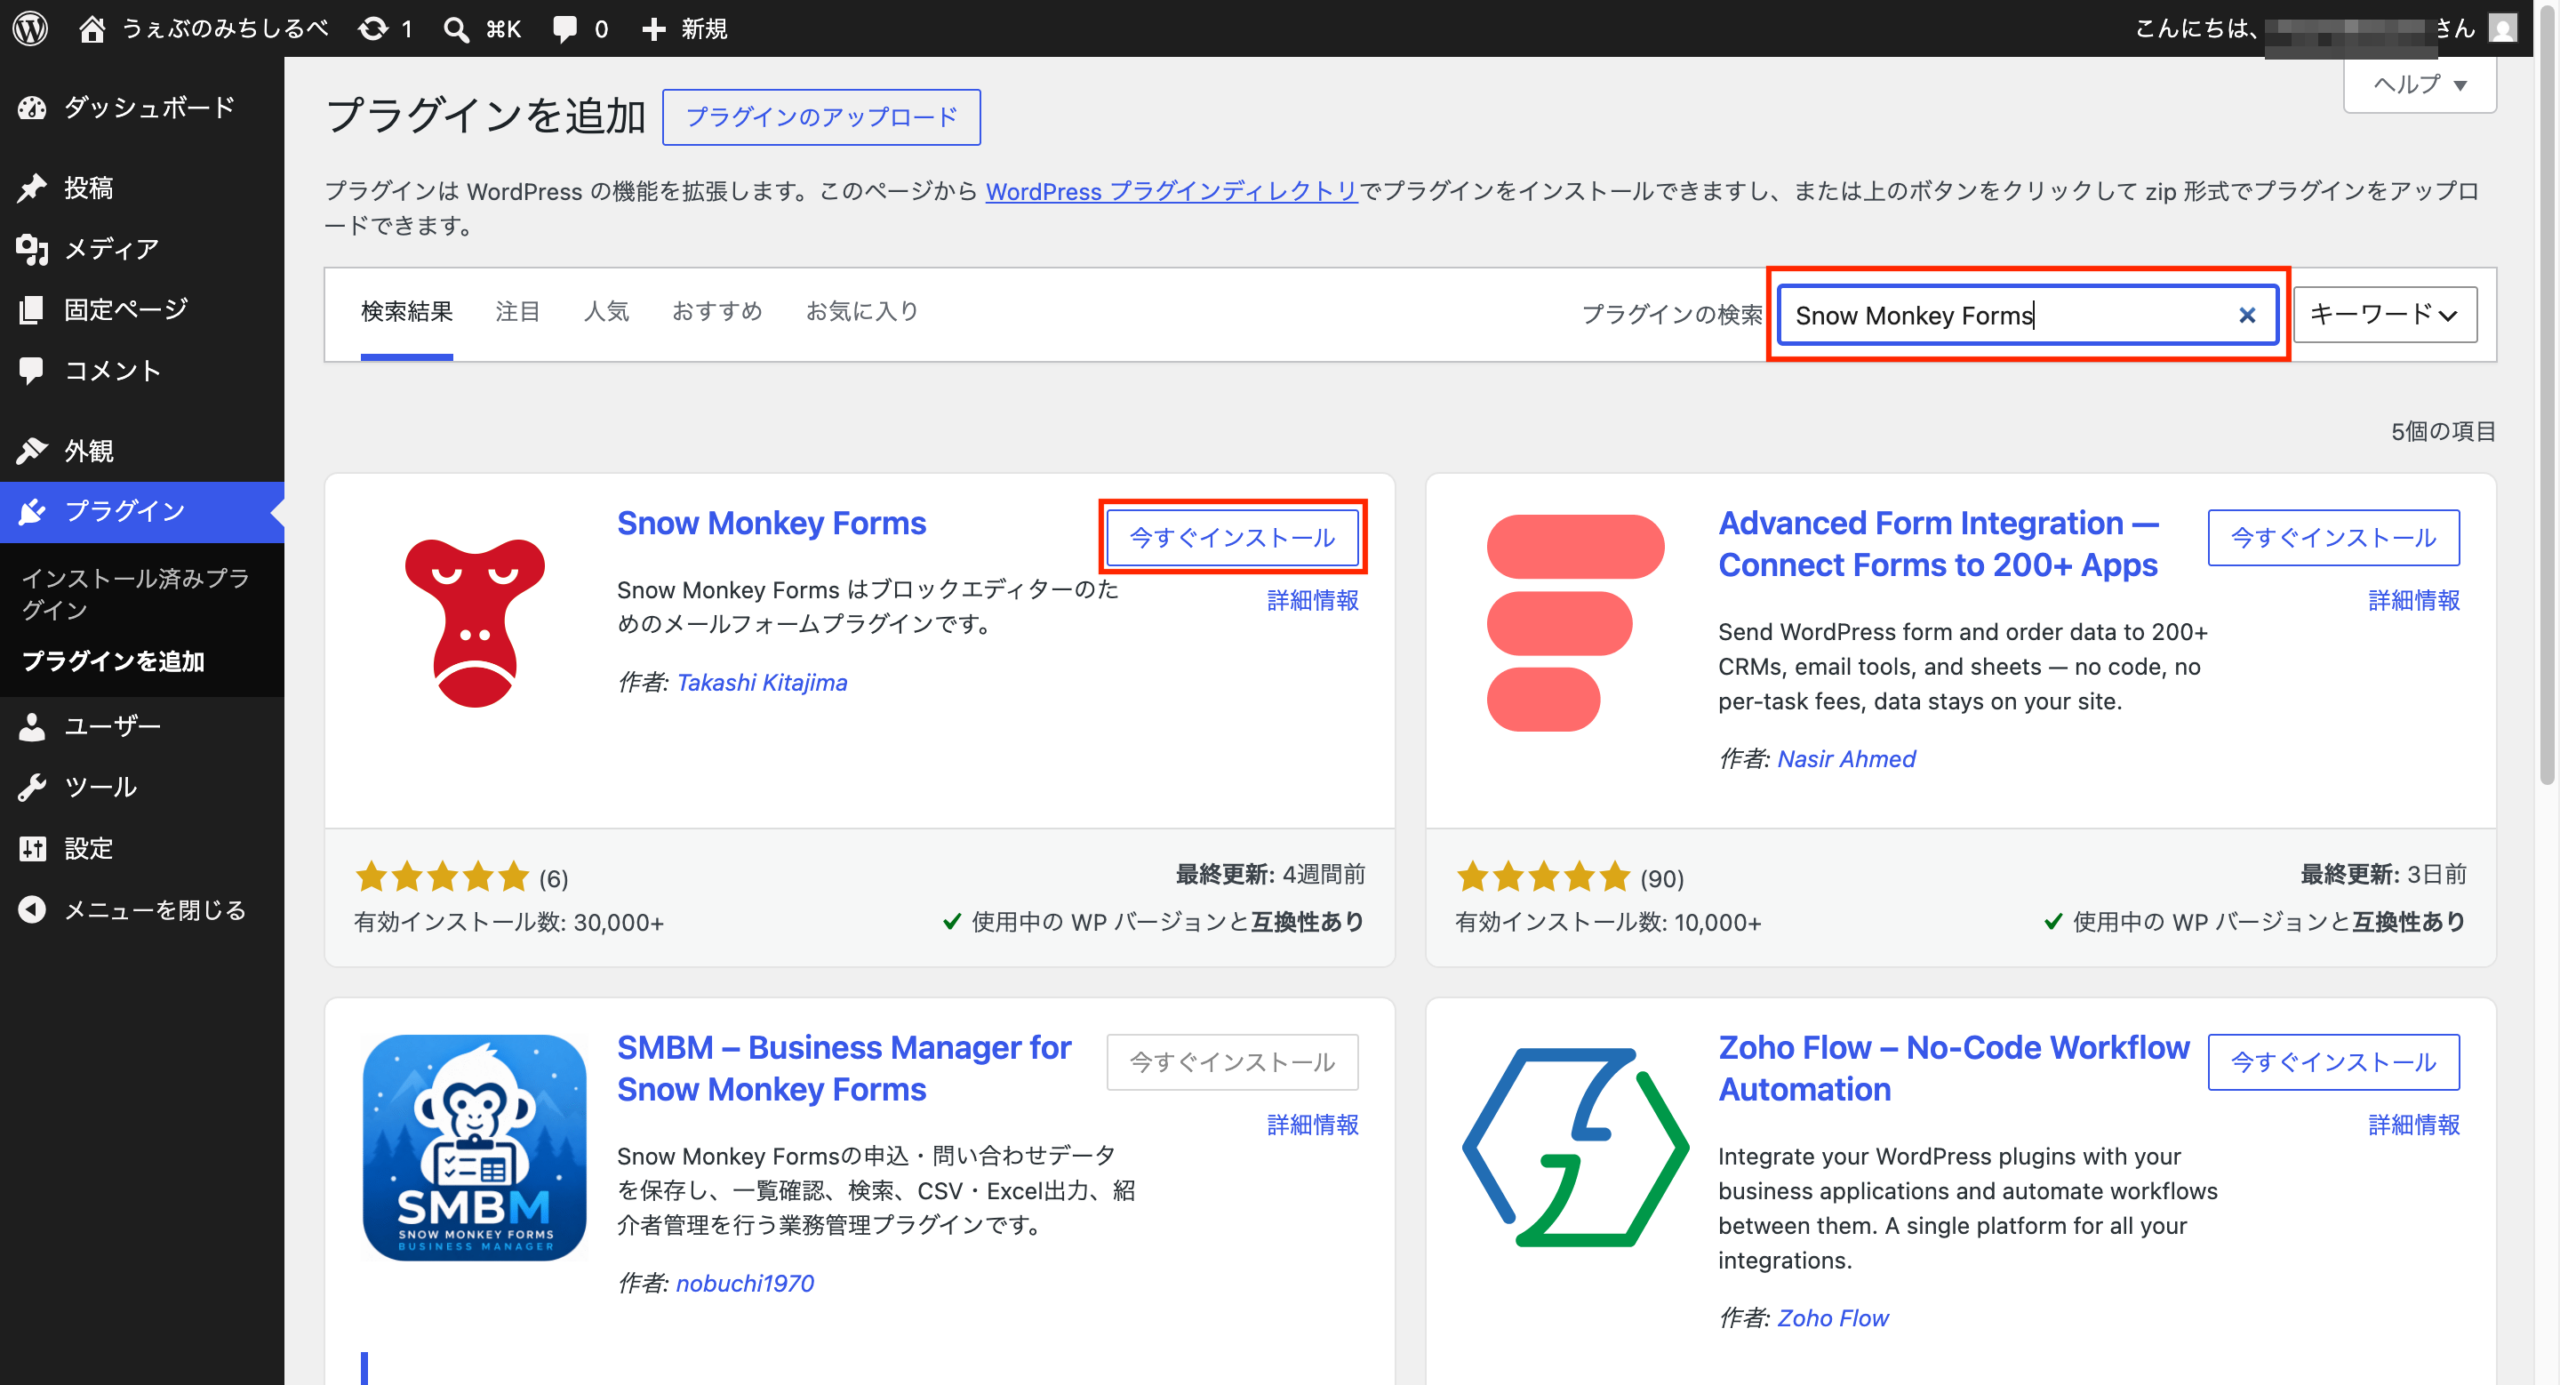Viewport: 2560px width, 1385px height.
Task: Expand the ヘルプ dropdown
Action: [2419, 85]
